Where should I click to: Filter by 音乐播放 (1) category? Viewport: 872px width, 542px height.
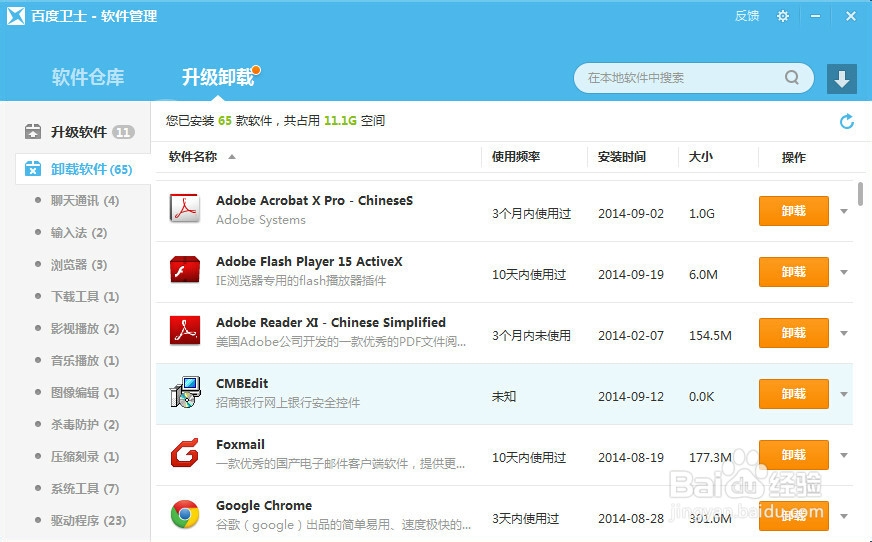(85, 360)
